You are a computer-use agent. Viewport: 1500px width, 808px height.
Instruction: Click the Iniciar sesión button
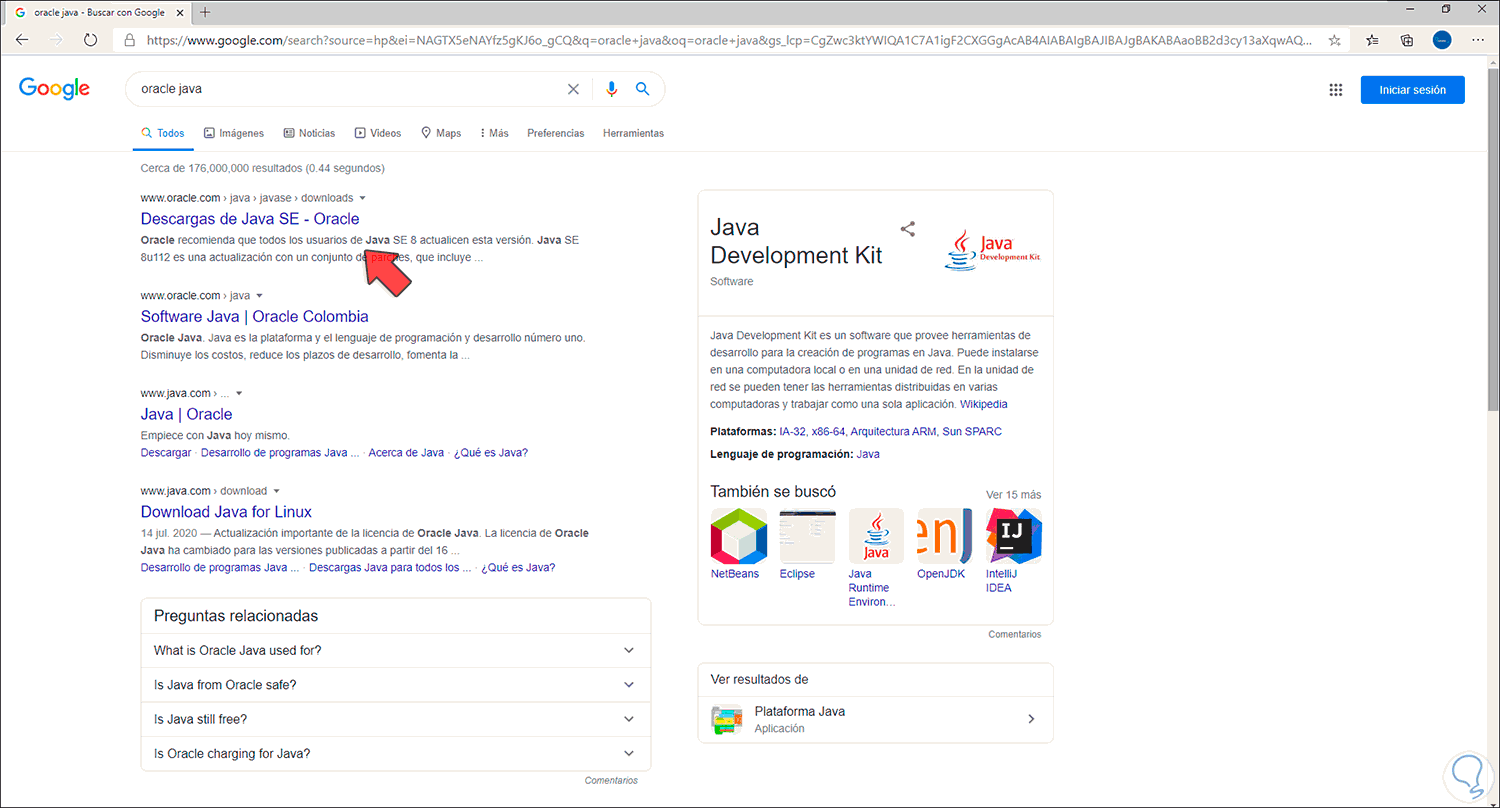[1412, 90]
